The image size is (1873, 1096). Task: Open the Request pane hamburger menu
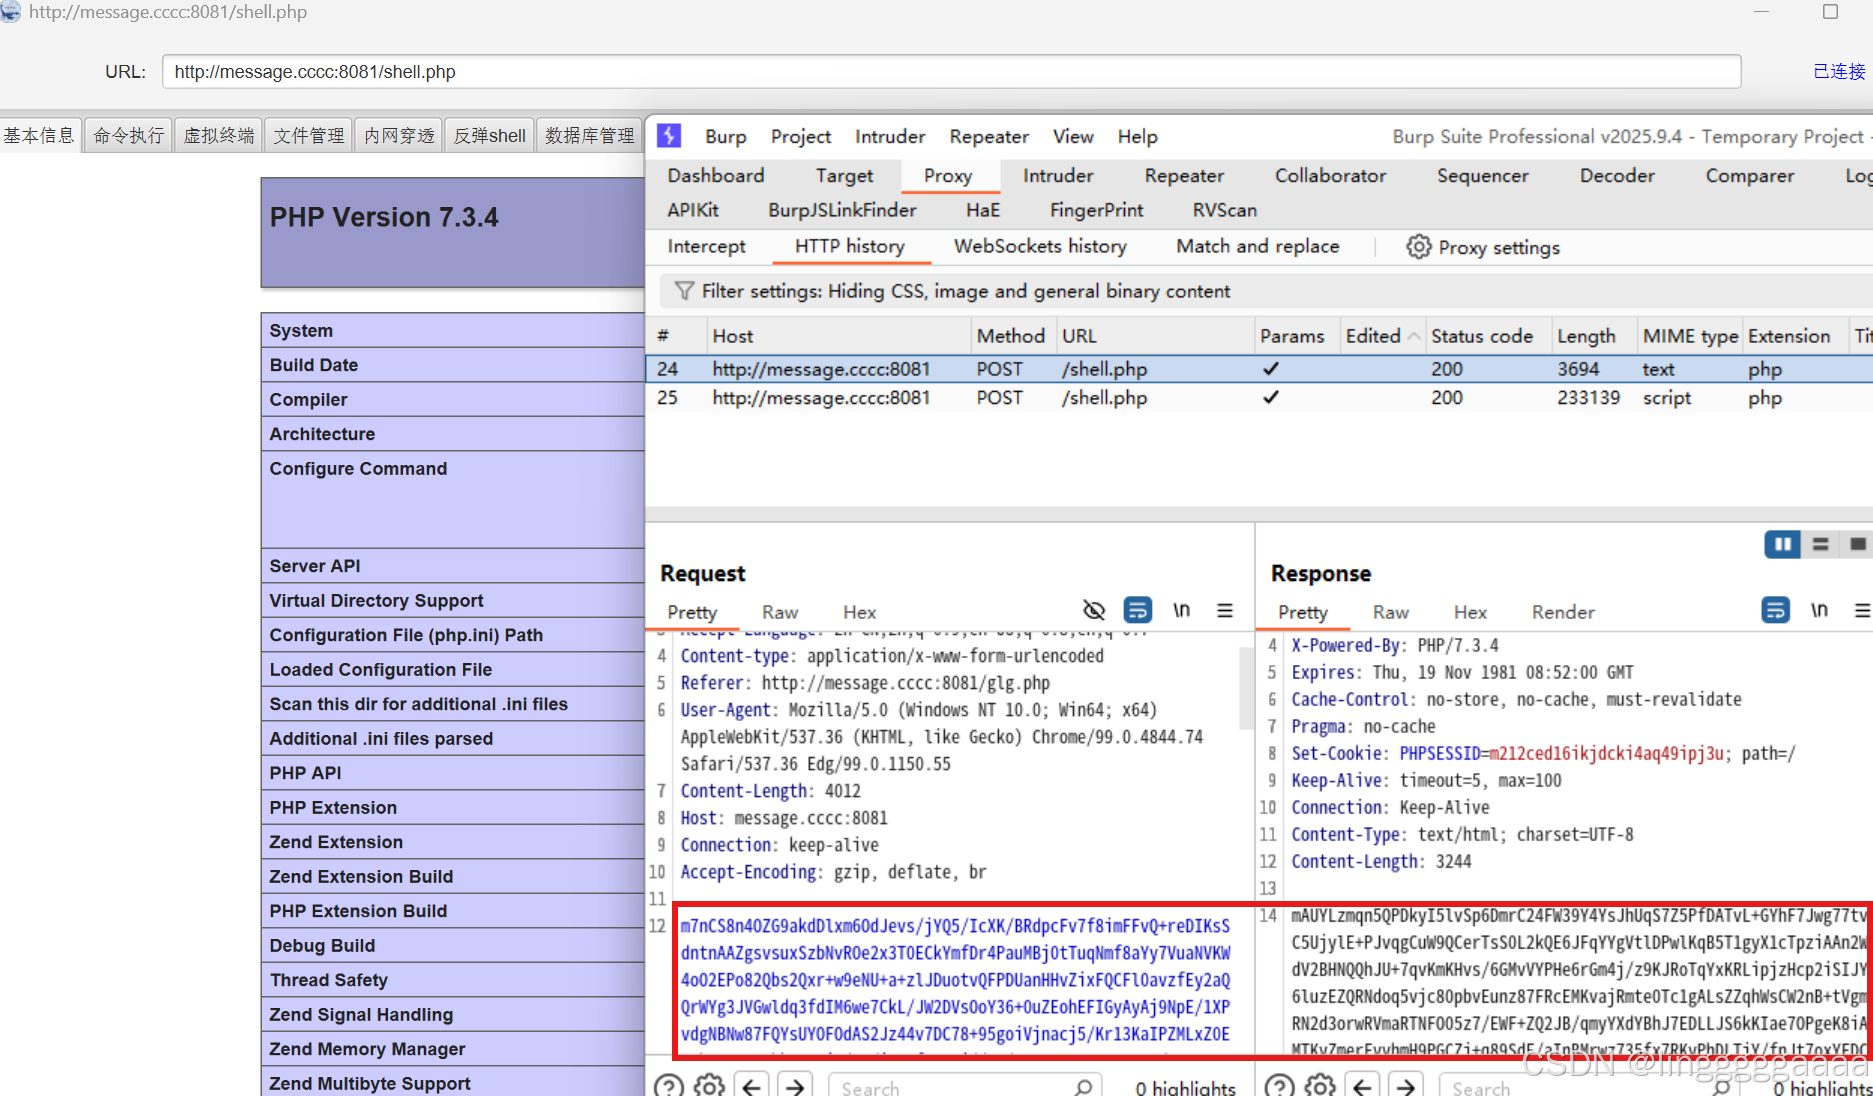point(1225,610)
